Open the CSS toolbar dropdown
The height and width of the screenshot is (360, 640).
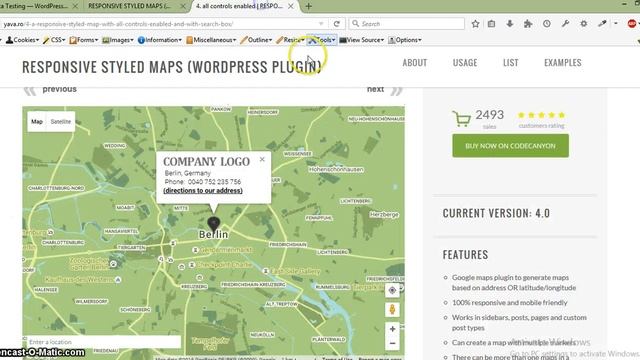pyautogui.click(x=55, y=40)
